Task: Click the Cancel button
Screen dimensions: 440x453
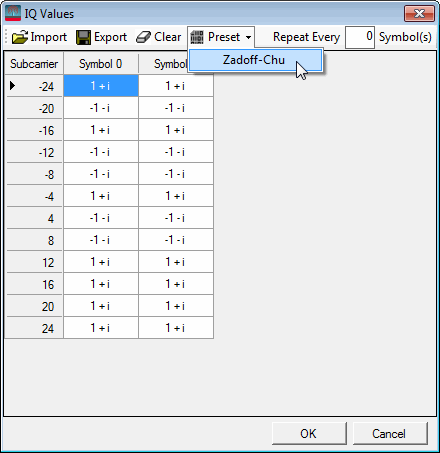Action: tap(390, 433)
